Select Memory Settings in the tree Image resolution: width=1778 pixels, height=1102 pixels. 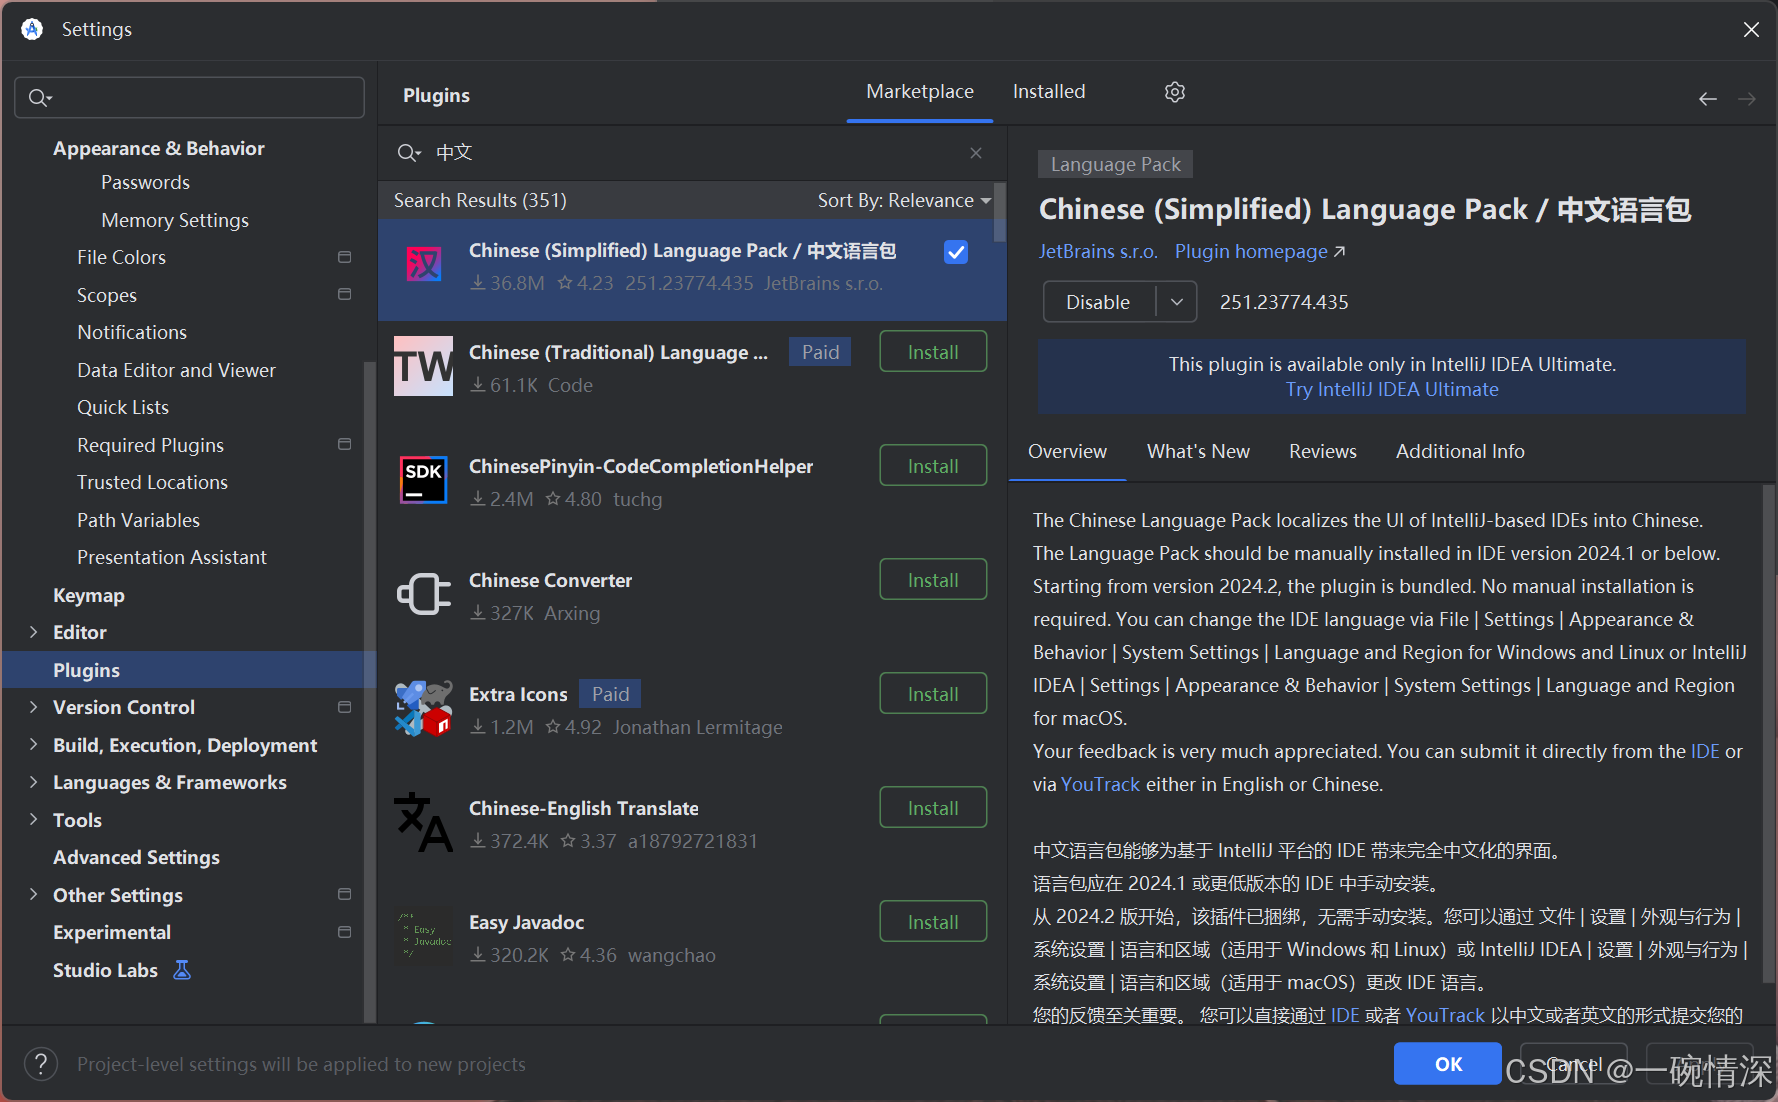(175, 220)
